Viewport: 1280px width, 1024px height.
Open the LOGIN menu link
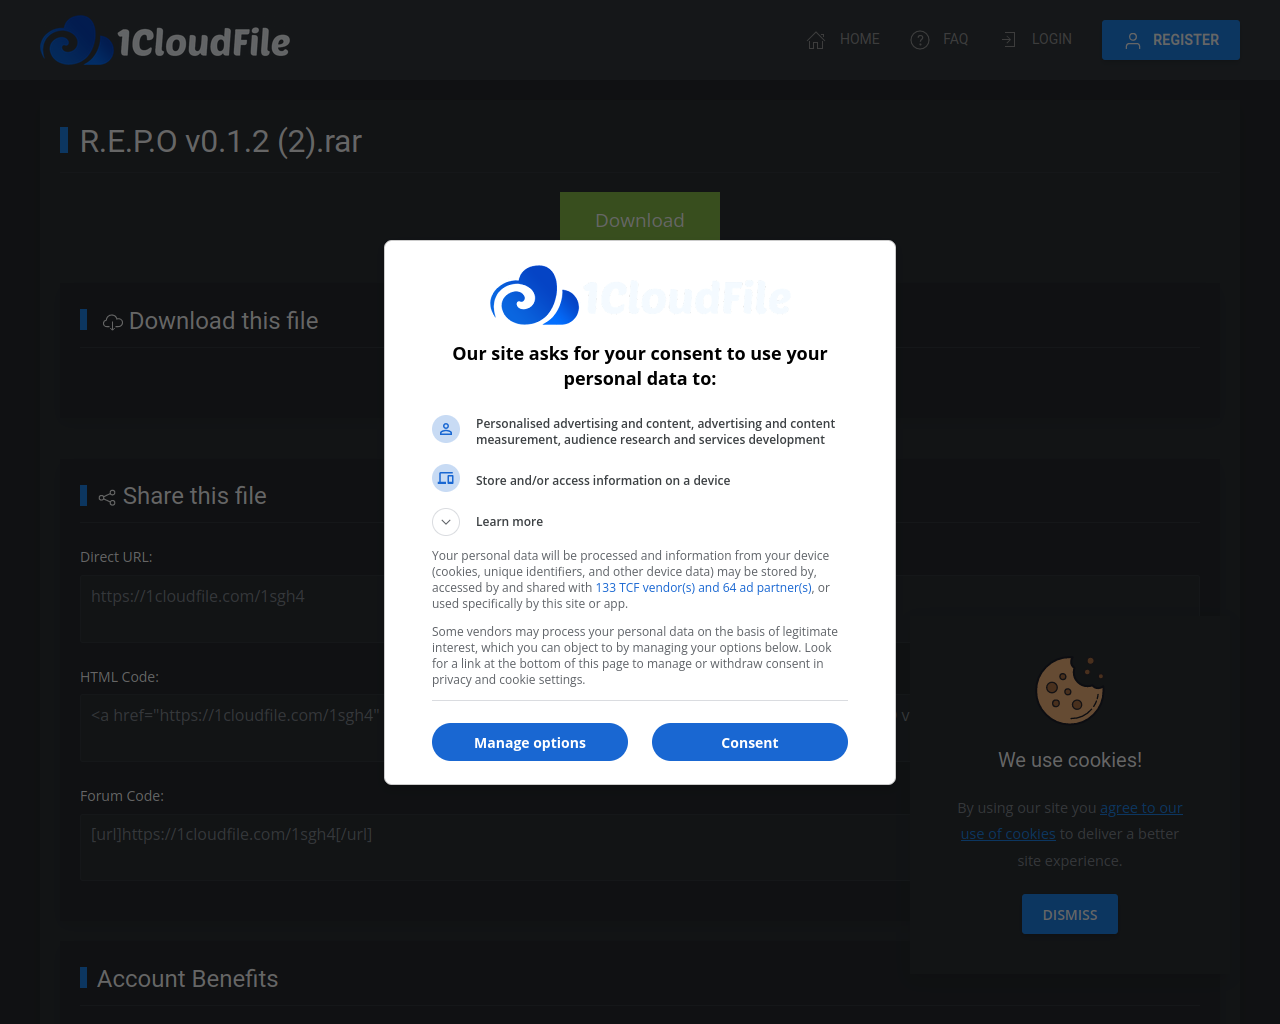1051,39
